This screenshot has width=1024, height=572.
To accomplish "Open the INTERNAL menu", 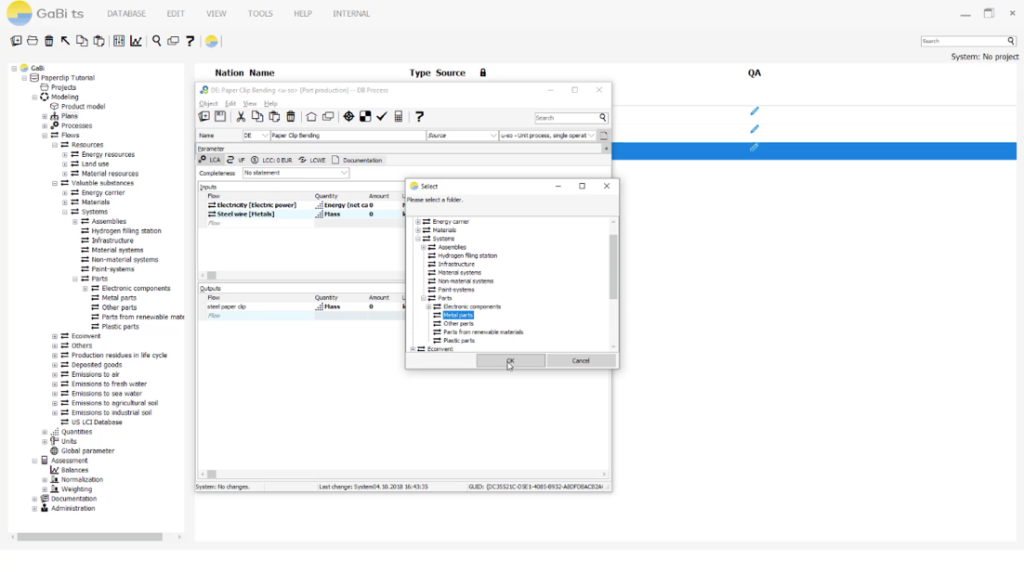I will coord(351,14).
